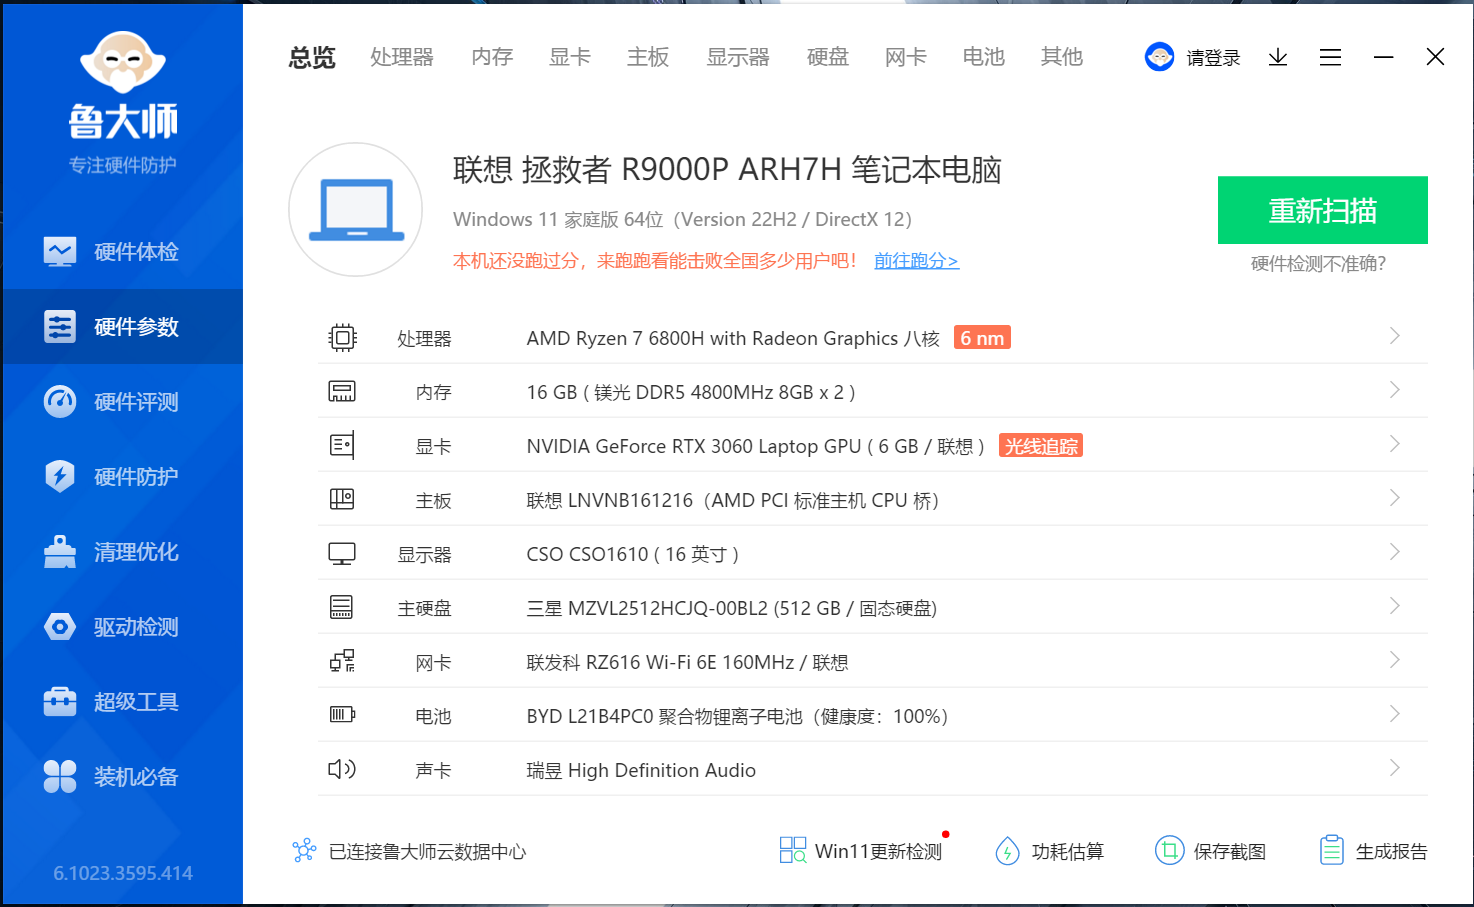Click 请登录 to sign in
Screen dimensions: 1474x907
1213,58
